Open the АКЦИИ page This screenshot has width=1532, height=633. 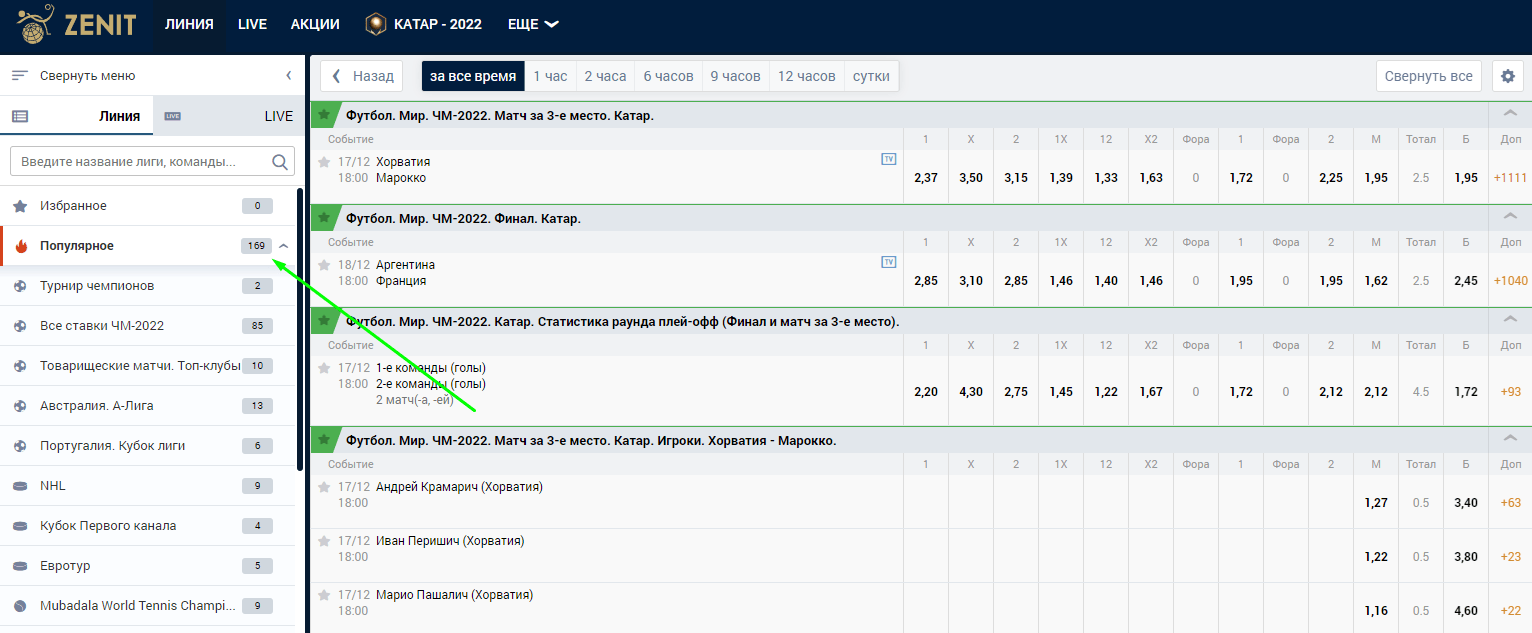click(x=315, y=24)
